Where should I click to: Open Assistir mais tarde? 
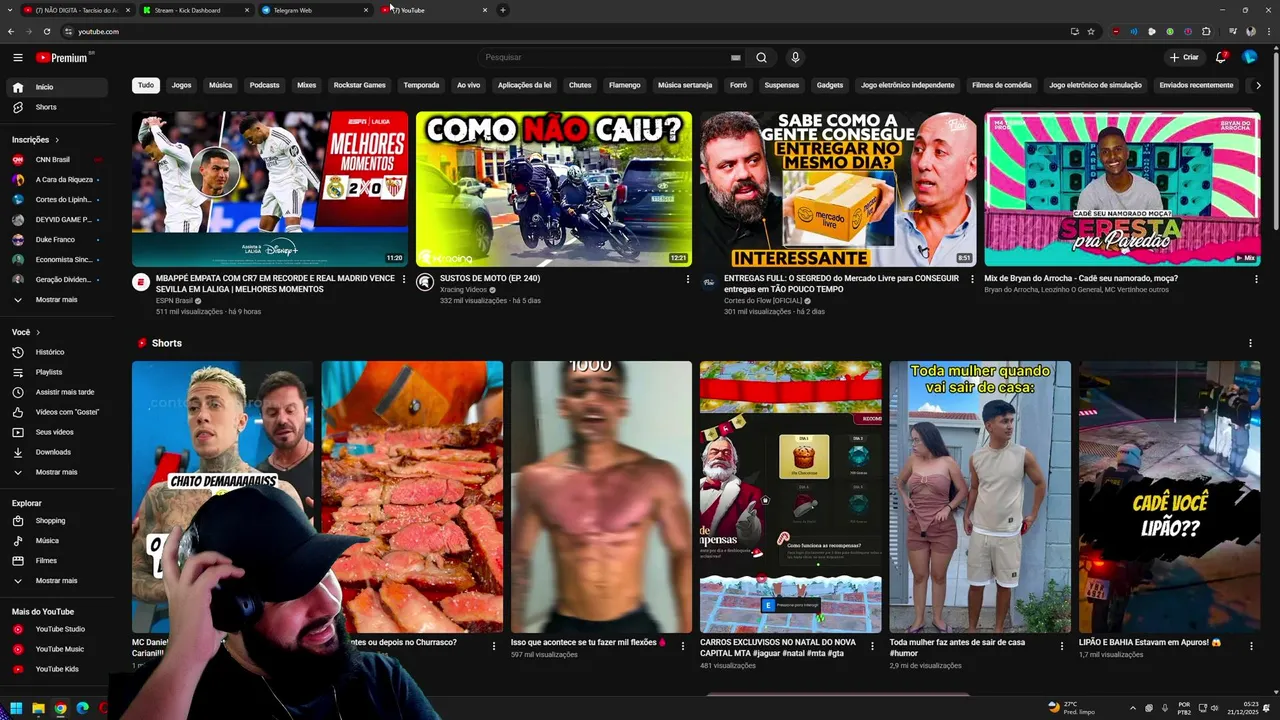59,392
